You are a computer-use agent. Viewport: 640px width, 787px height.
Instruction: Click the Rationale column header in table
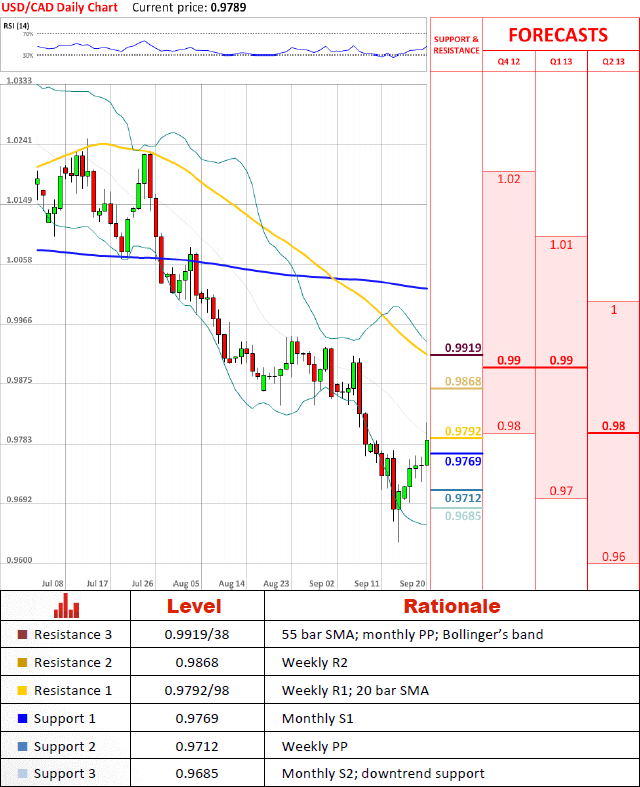click(x=451, y=606)
